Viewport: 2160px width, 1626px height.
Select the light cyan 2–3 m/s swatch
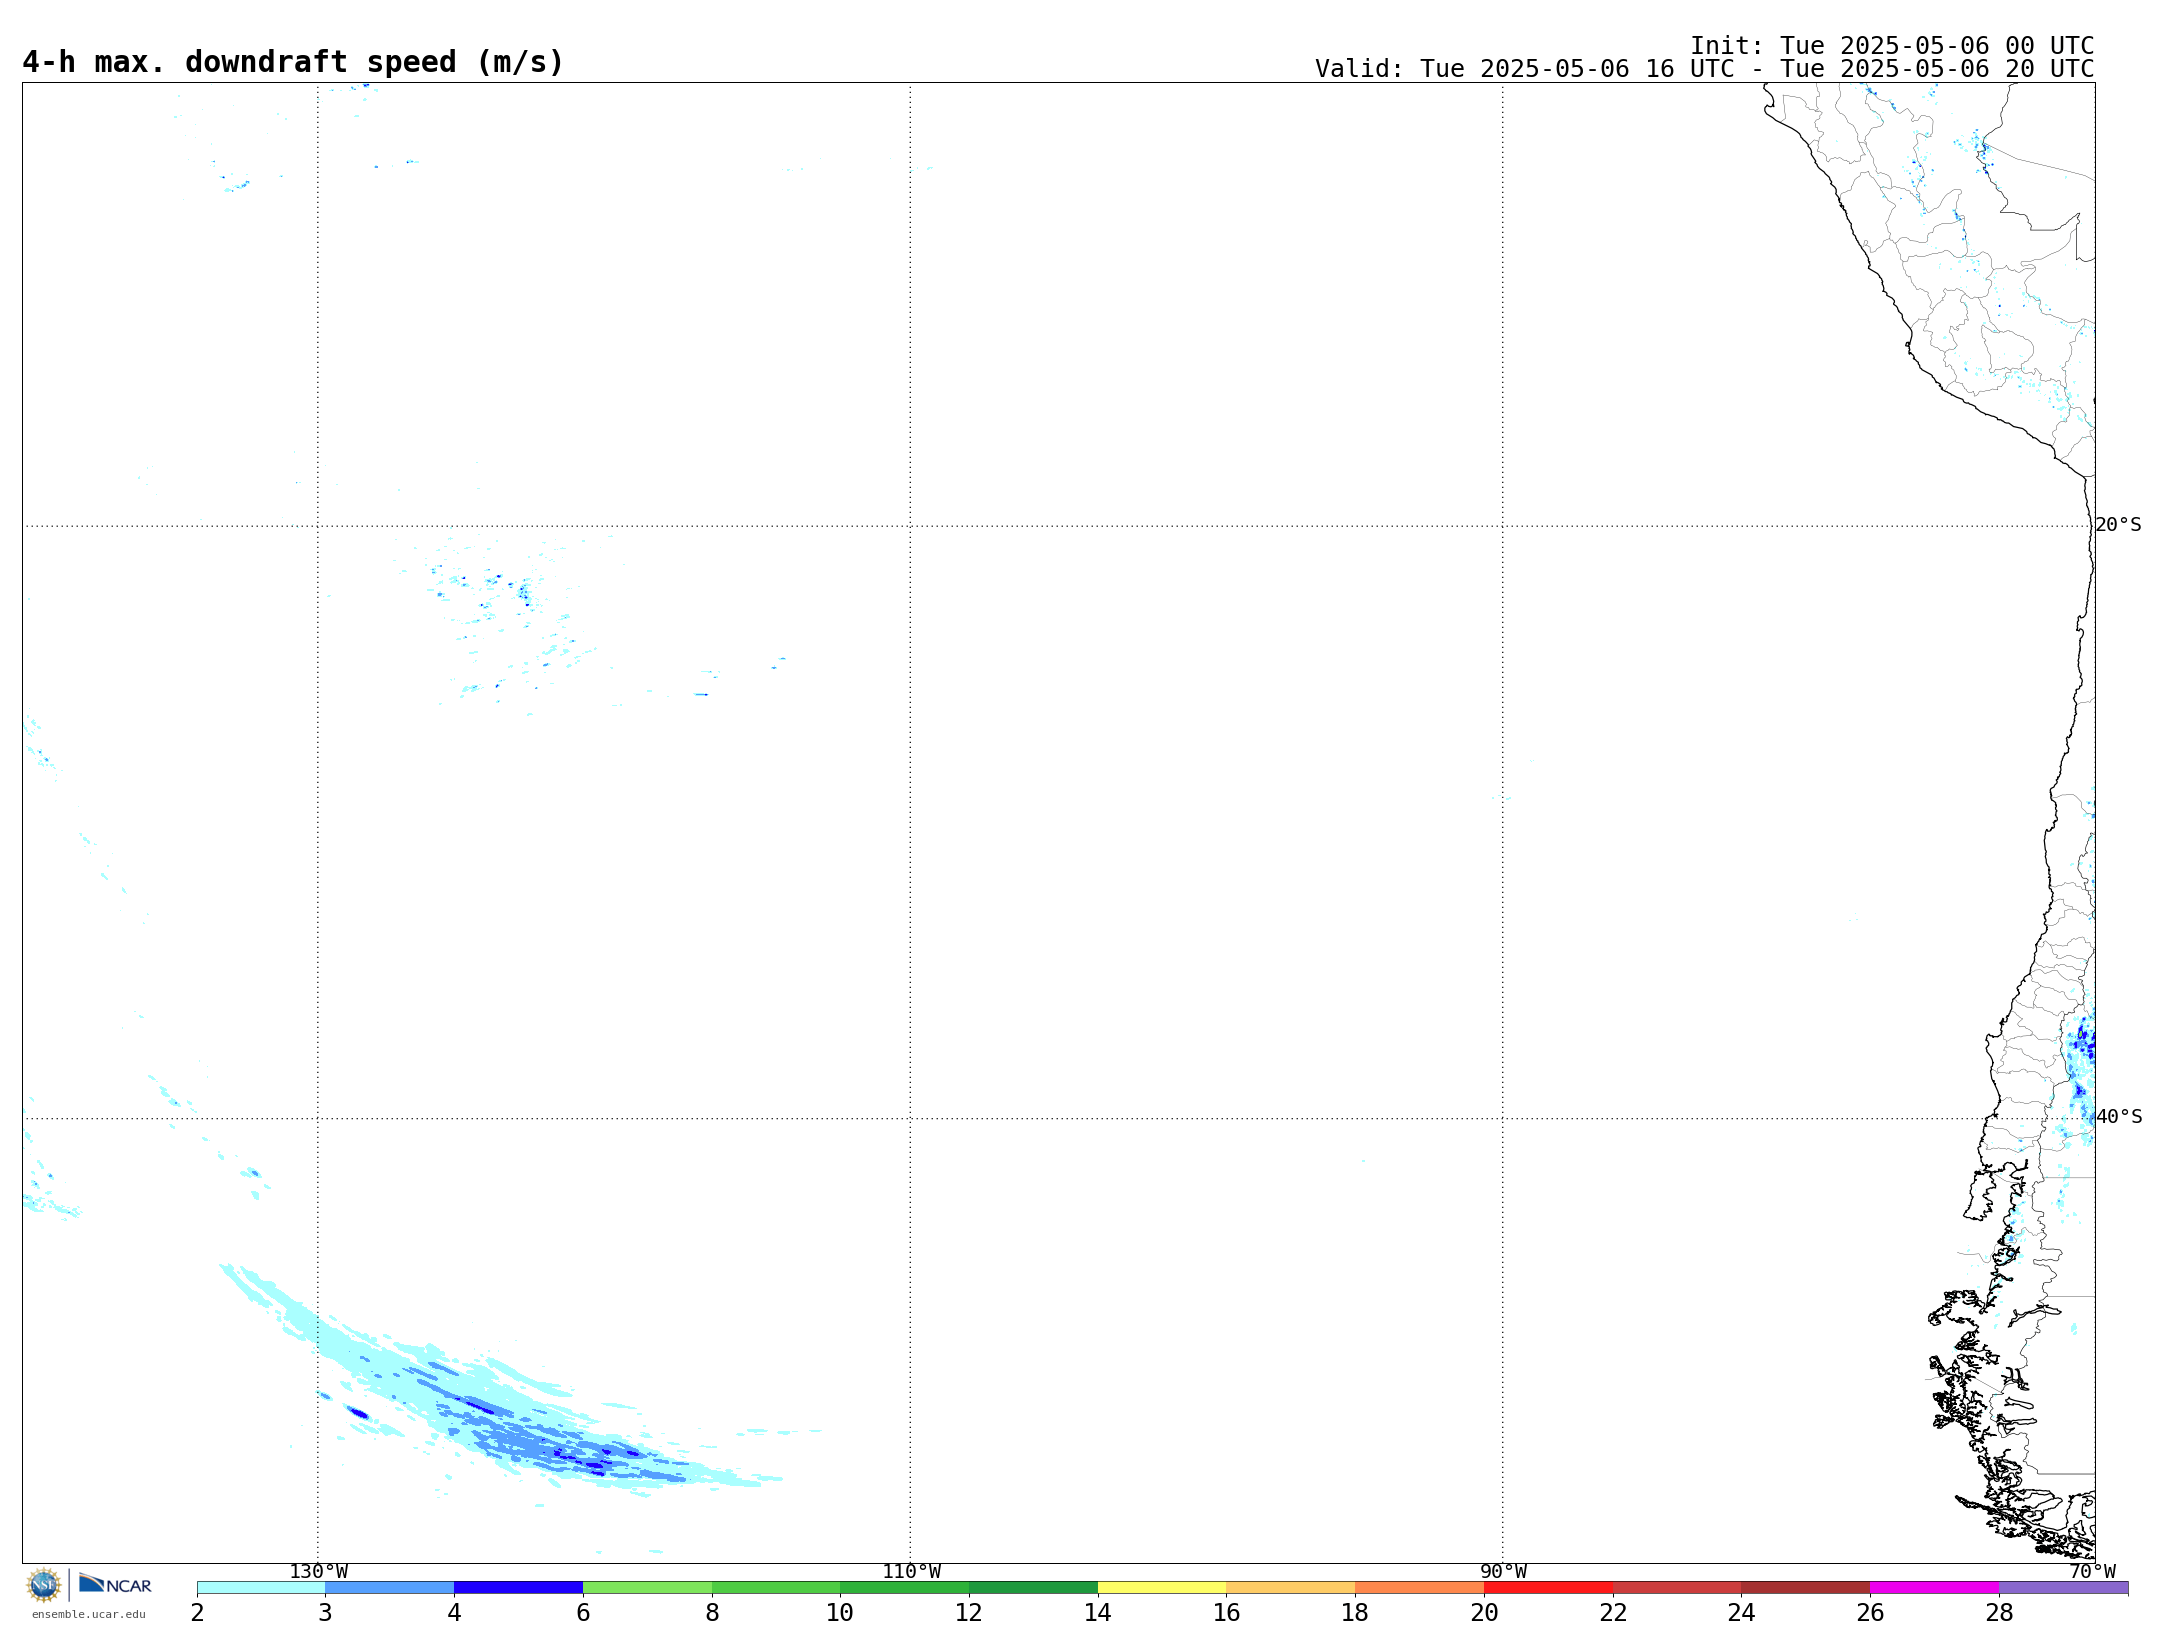[x=261, y=1588]
